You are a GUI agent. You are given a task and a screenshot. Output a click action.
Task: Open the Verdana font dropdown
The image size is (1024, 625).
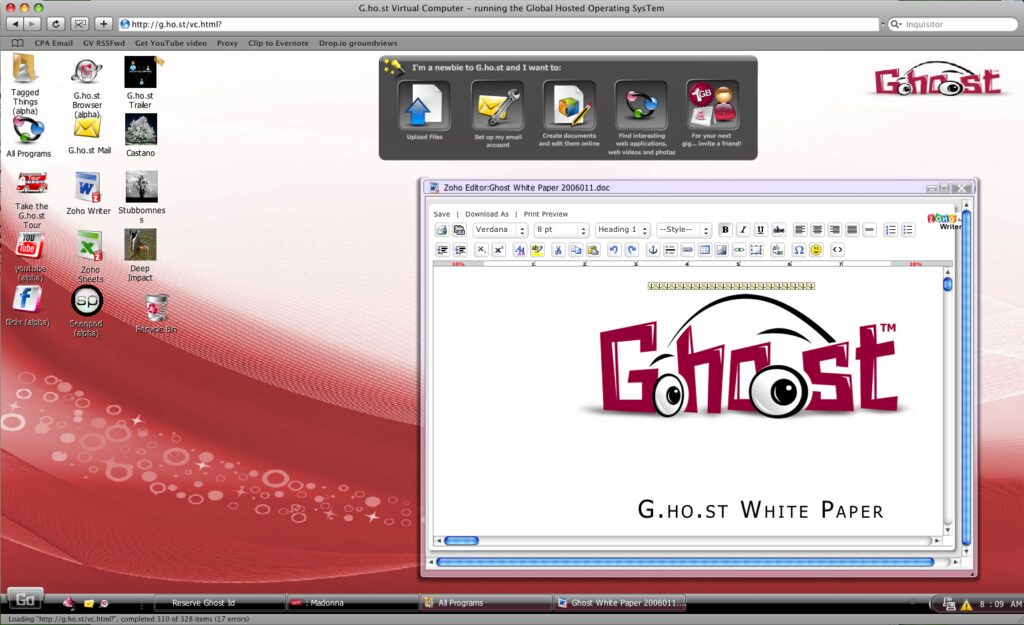tap(500, 230)
